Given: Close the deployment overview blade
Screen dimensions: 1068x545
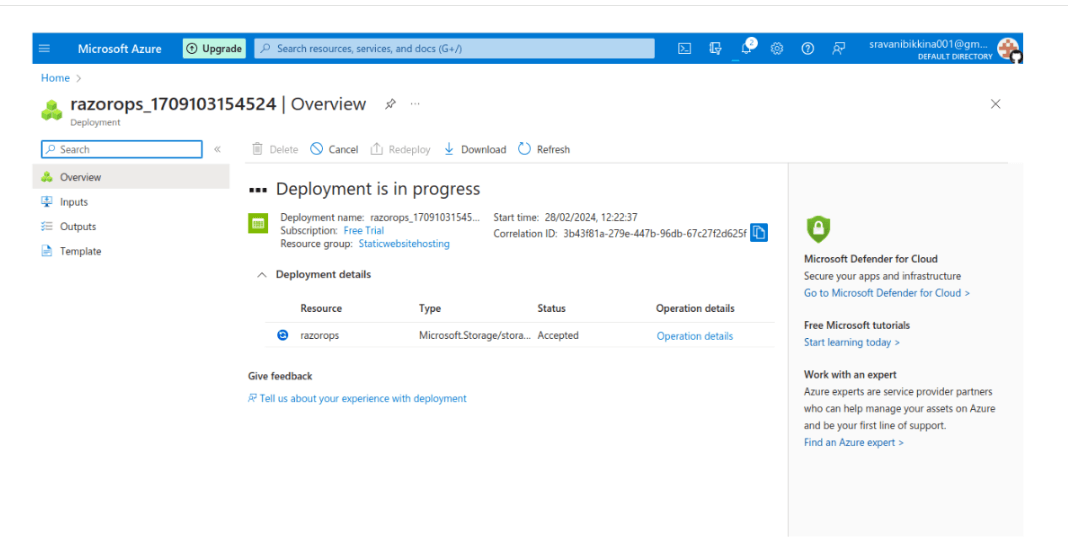Looking at the screenshot, I should 995,104.
